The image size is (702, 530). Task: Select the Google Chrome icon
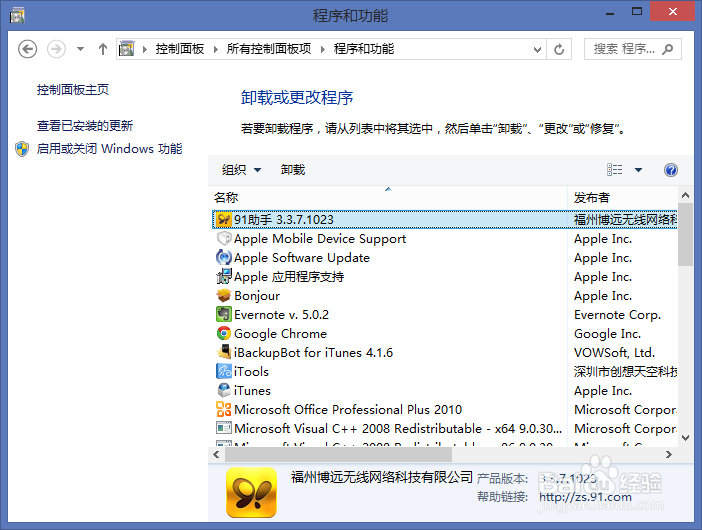223,333
